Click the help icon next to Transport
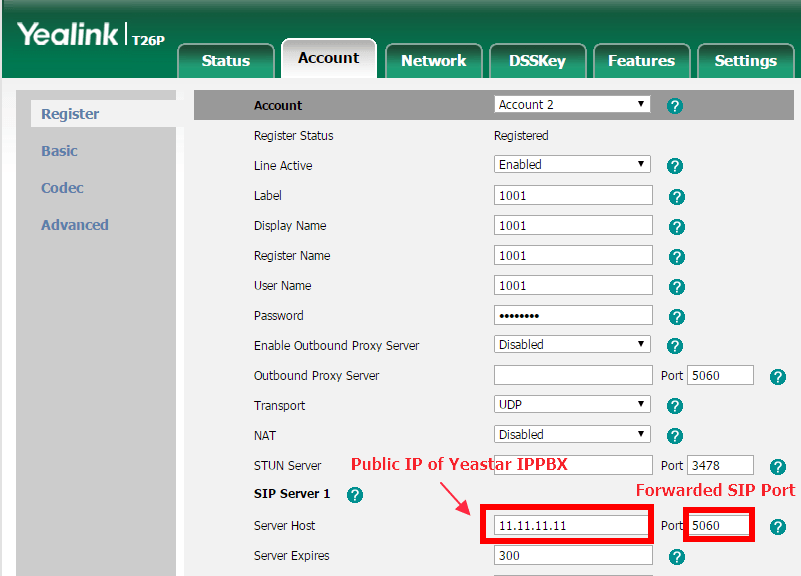 (675, 405)
